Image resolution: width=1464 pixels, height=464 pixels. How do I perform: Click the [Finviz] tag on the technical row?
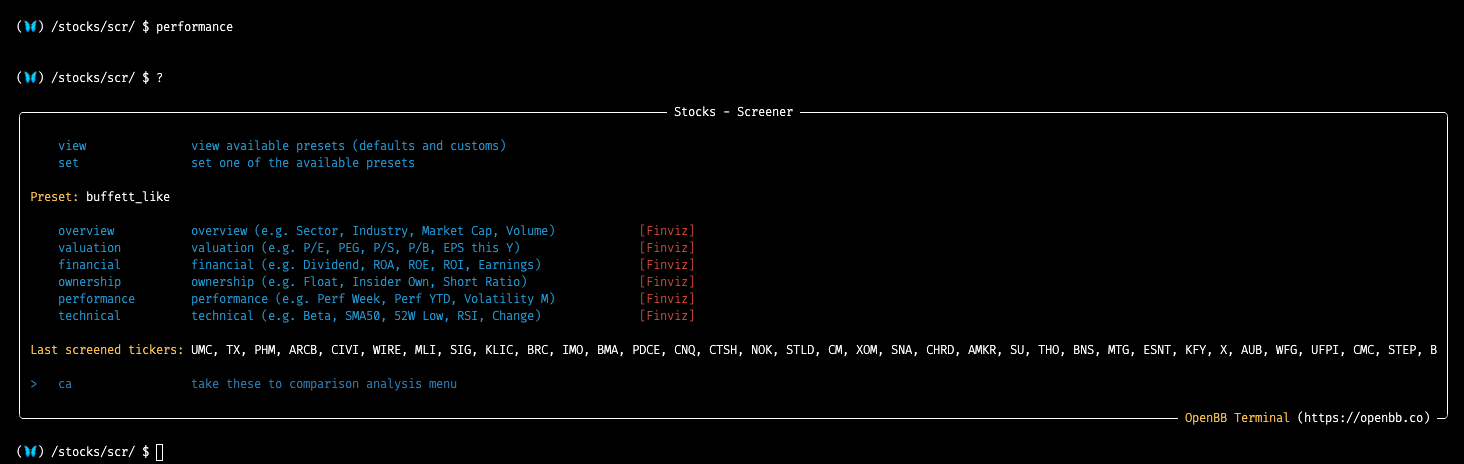[667, 316]
